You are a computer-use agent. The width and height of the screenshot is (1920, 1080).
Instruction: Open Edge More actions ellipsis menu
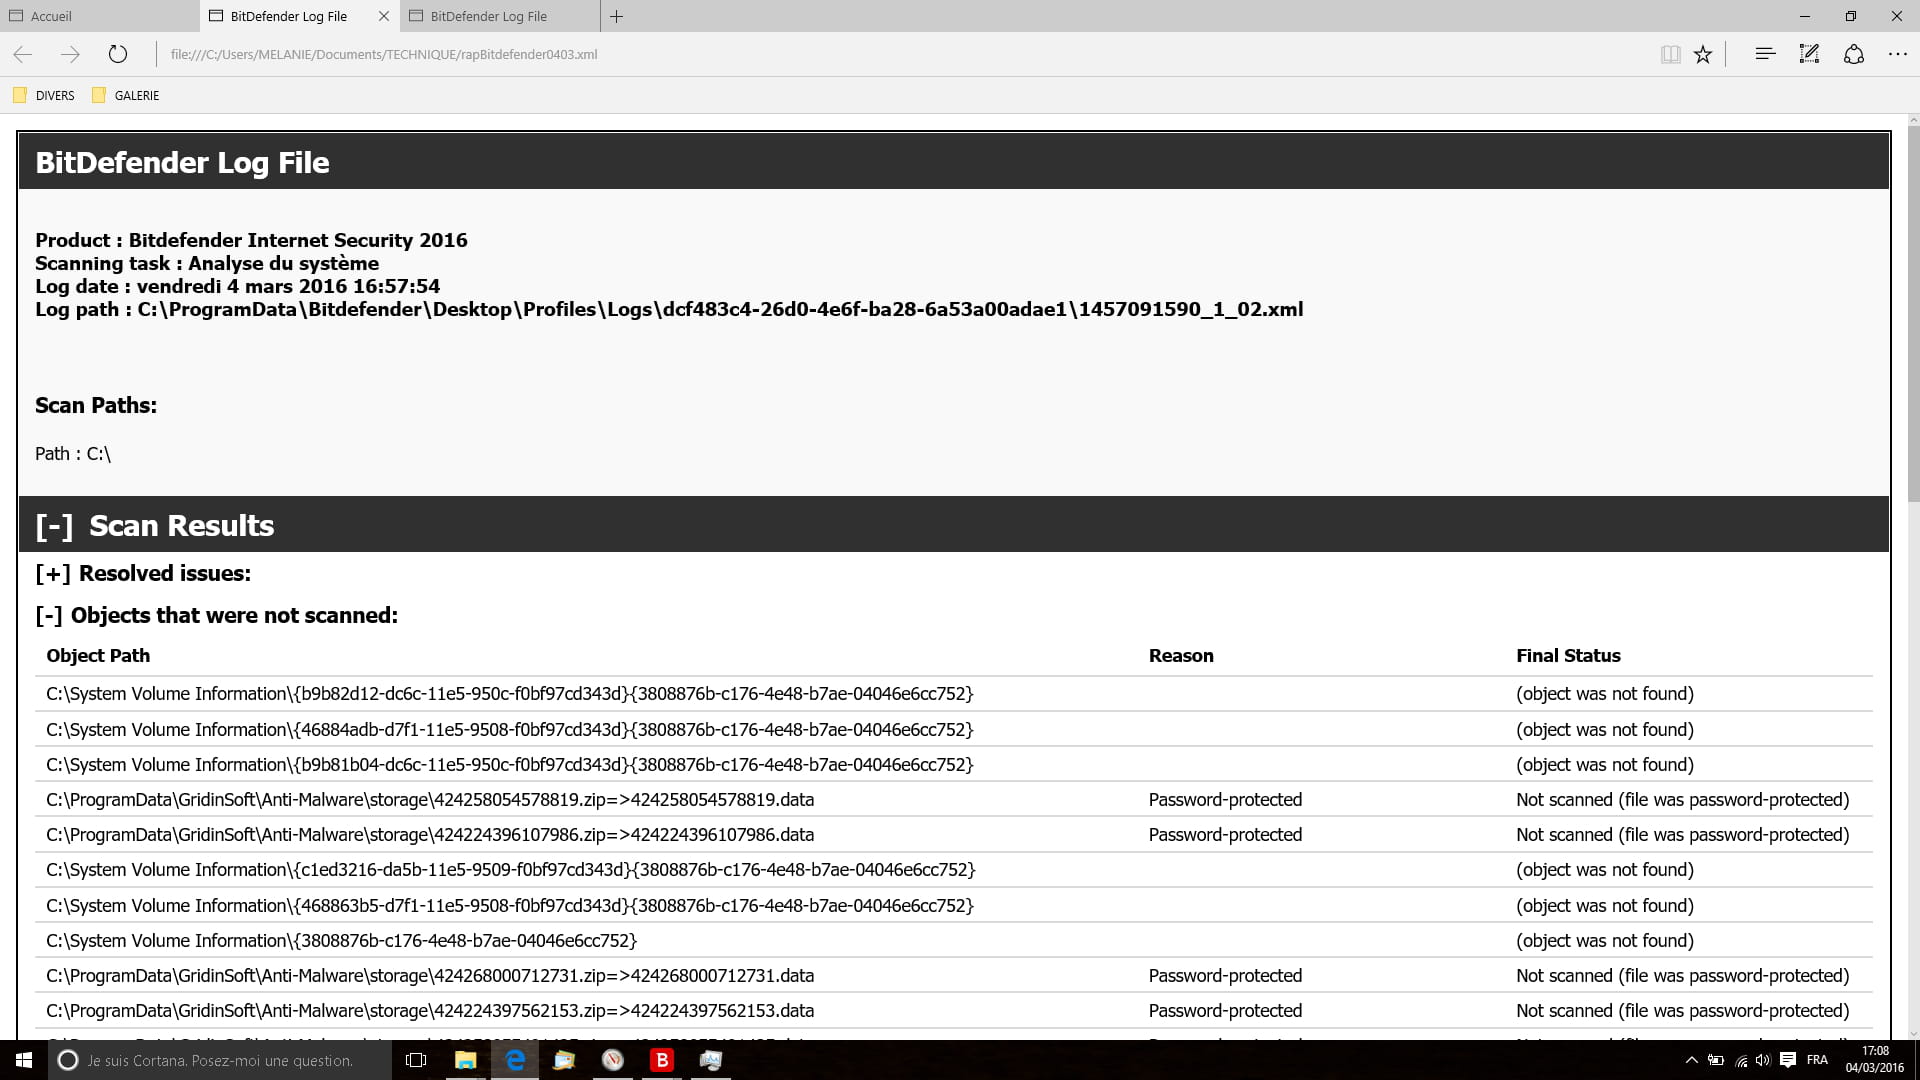click(1897, 54)
